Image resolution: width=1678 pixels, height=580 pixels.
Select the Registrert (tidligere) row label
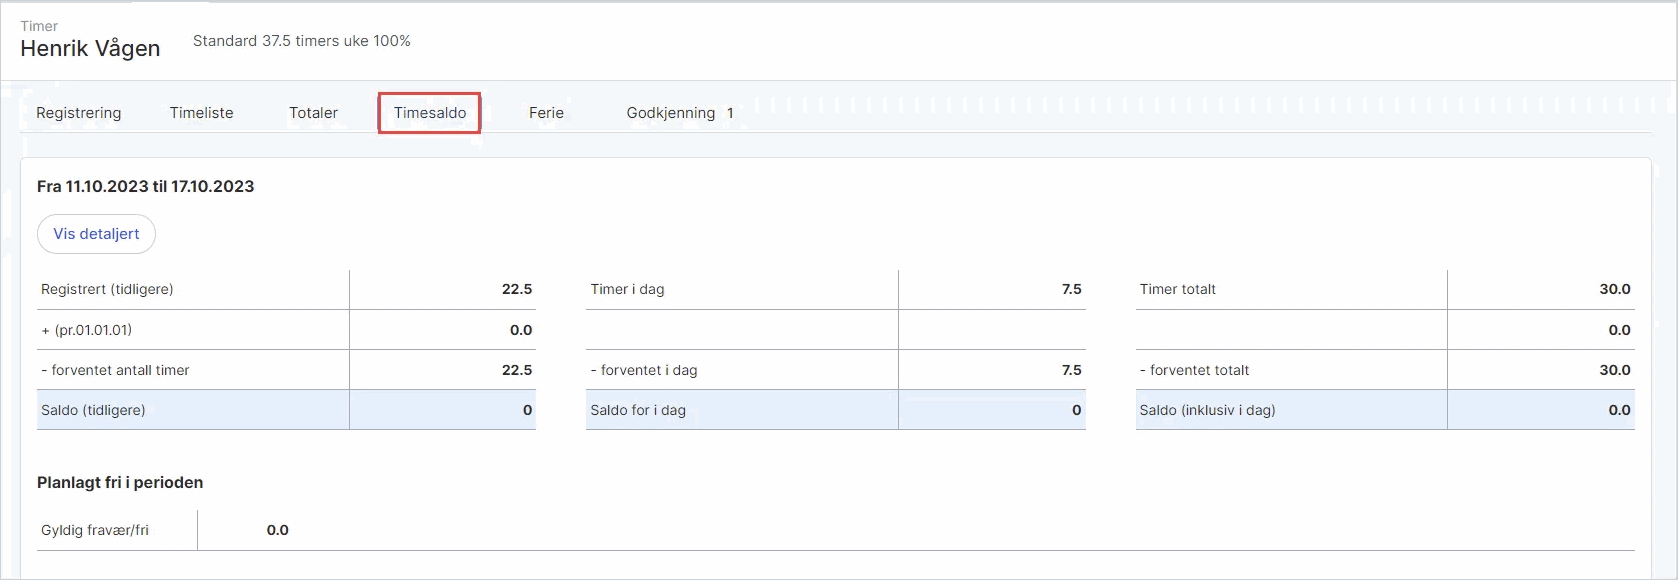point(107,289)
